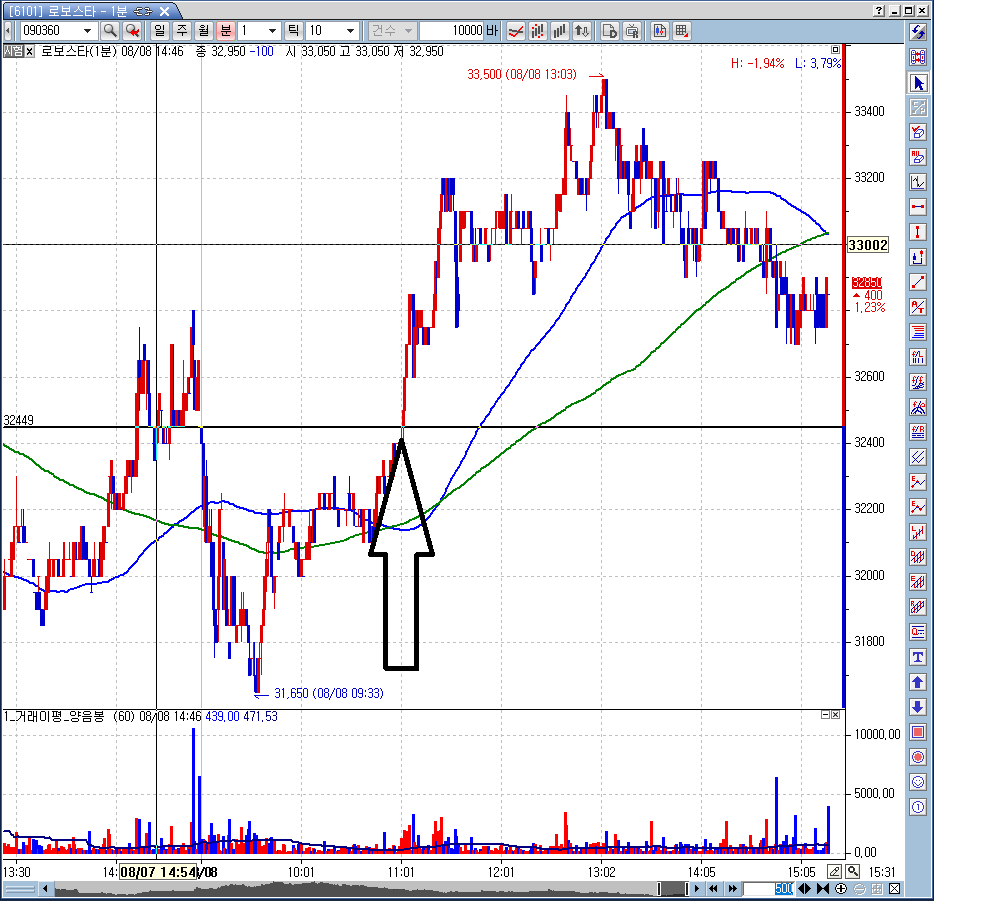The height and width of the screenshot is (901, 991).
Task: Pick the text 'T' annotation tool
Action: click(918, 657)
